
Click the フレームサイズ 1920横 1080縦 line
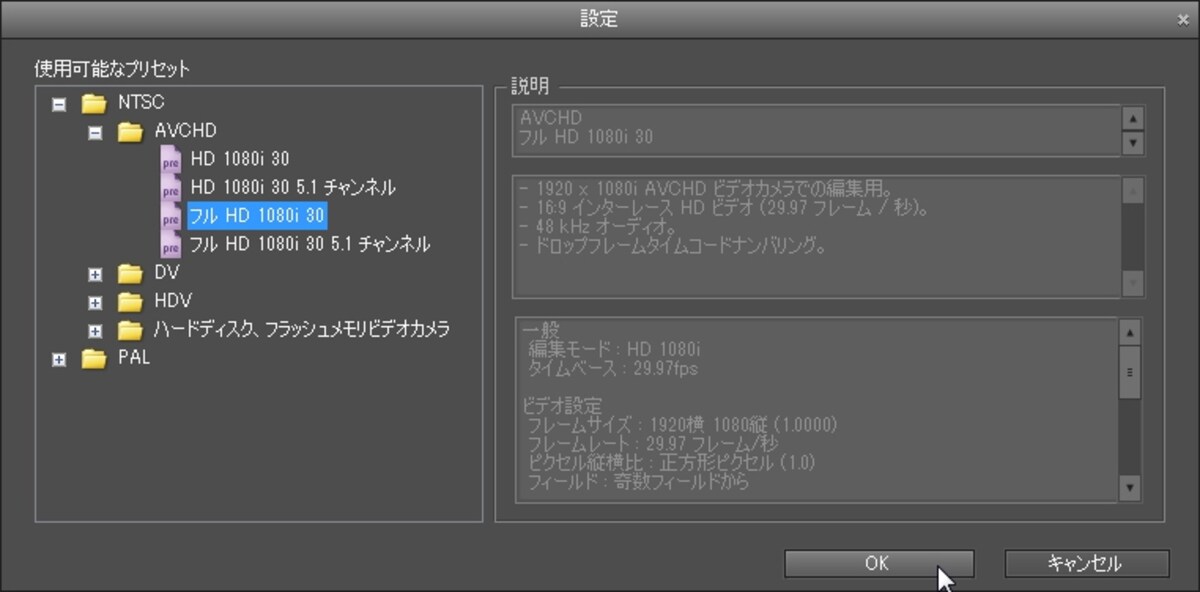(x=682, y=425)
